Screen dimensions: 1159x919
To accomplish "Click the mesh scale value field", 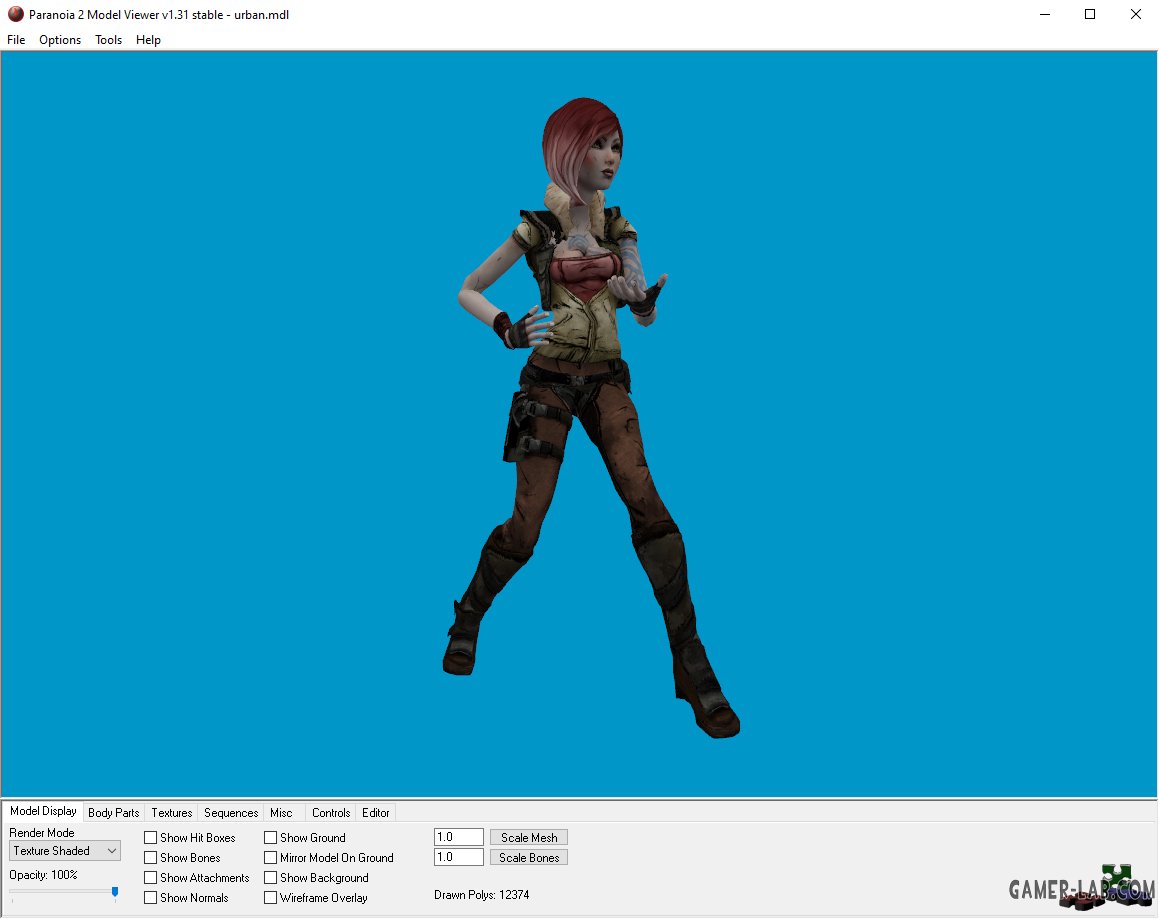I will tap(458, 837).
